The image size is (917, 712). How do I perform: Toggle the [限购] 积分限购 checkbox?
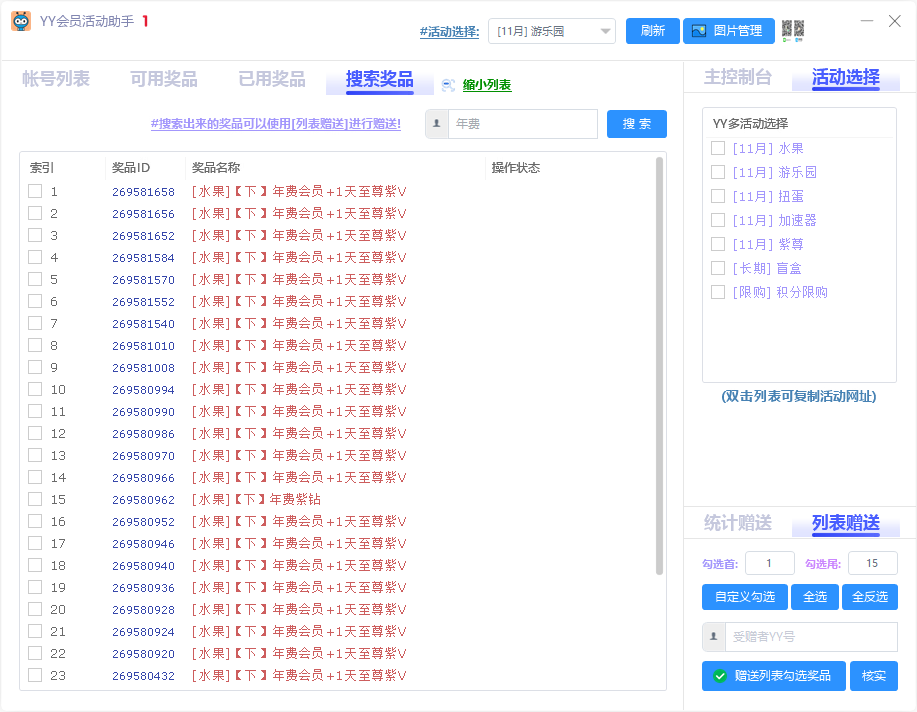point(718,292)
